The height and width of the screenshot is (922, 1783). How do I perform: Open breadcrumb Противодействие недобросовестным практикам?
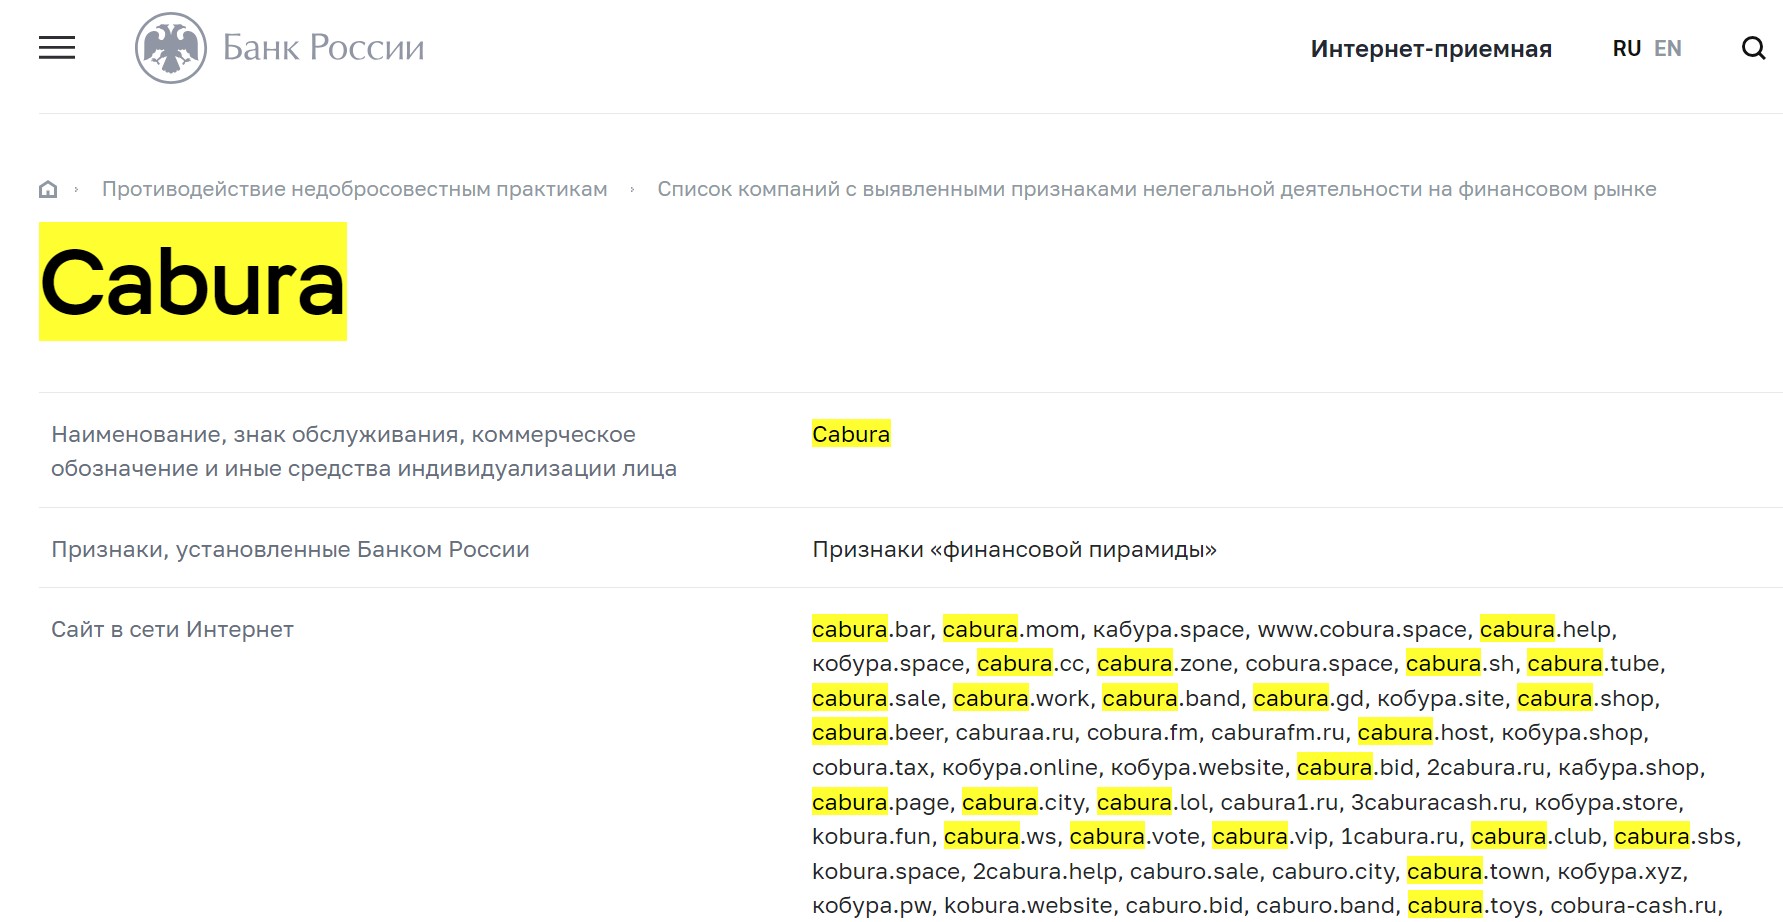coord(355,189)
